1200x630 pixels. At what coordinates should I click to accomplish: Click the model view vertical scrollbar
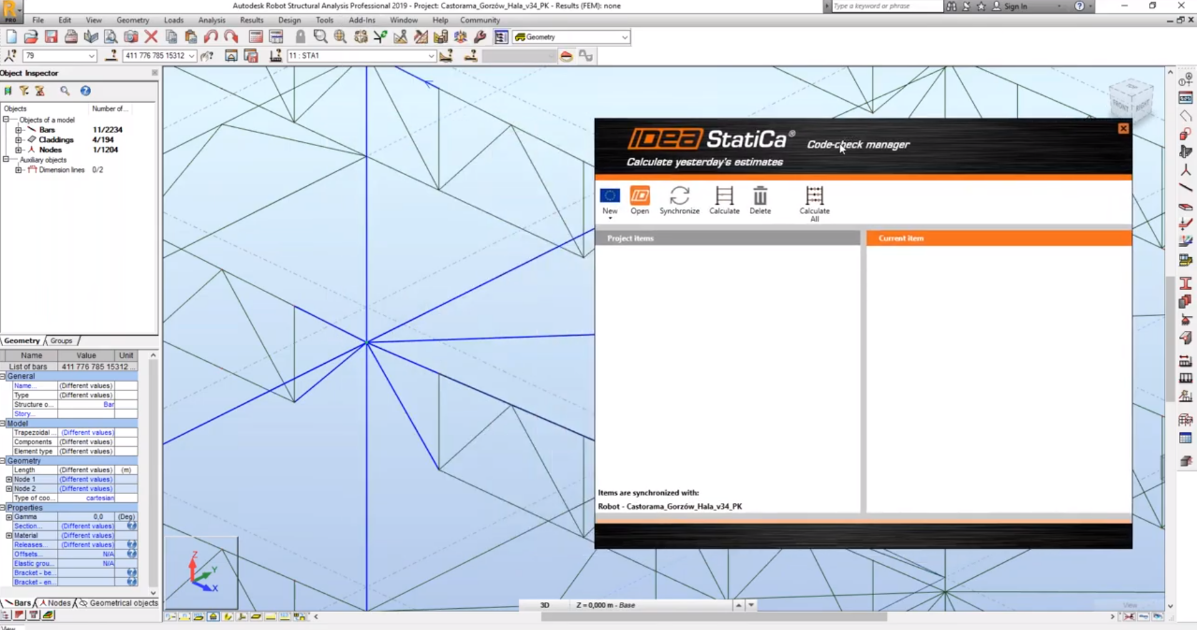pos(1170,340)
